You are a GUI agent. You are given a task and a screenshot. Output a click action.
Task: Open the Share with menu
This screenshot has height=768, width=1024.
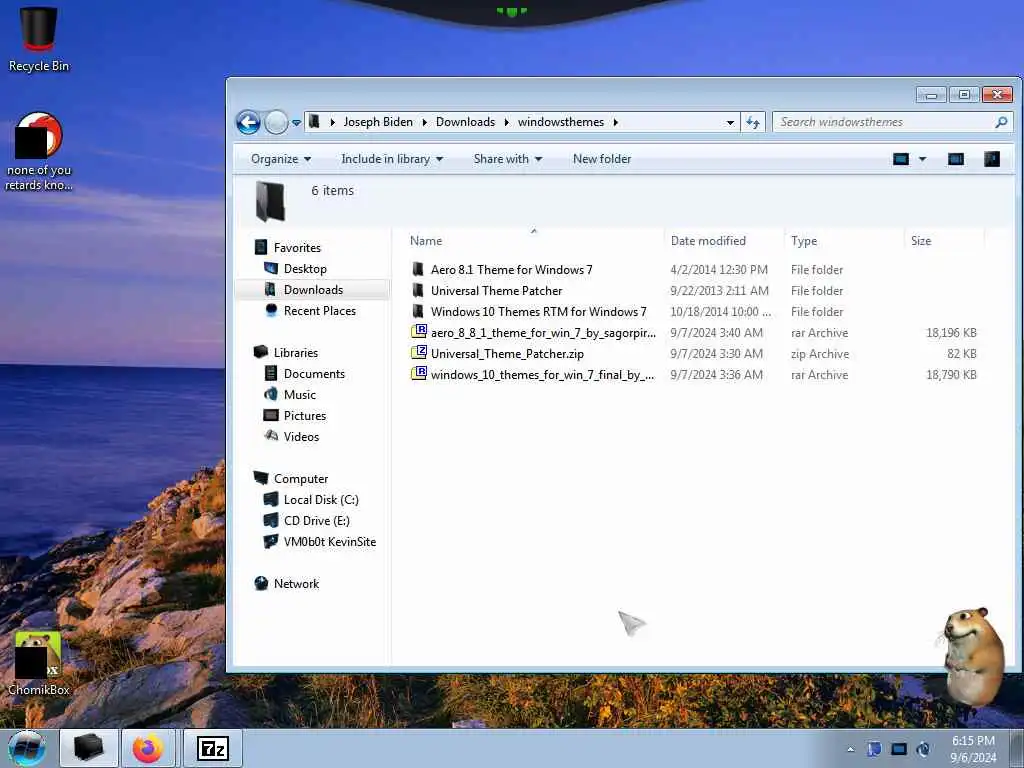click(x=507, y=159)
